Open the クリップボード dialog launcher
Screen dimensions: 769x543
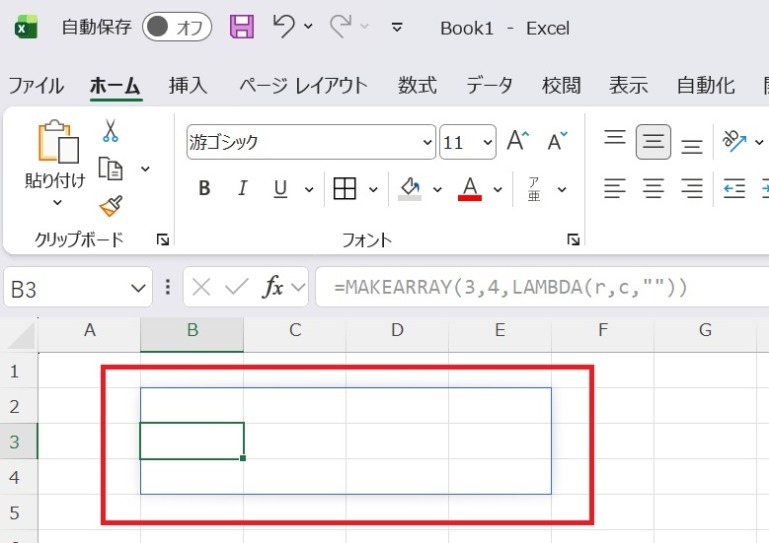click(x=163, y=239)
